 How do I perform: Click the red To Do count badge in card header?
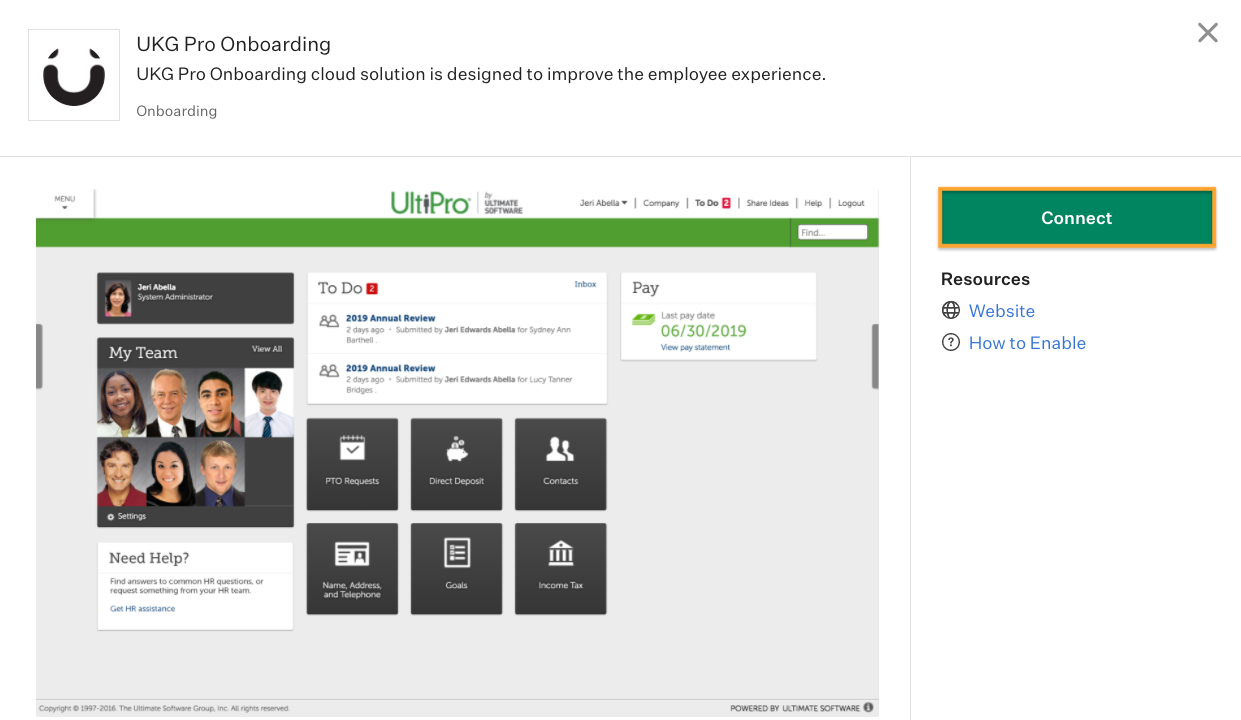point(372,288)
